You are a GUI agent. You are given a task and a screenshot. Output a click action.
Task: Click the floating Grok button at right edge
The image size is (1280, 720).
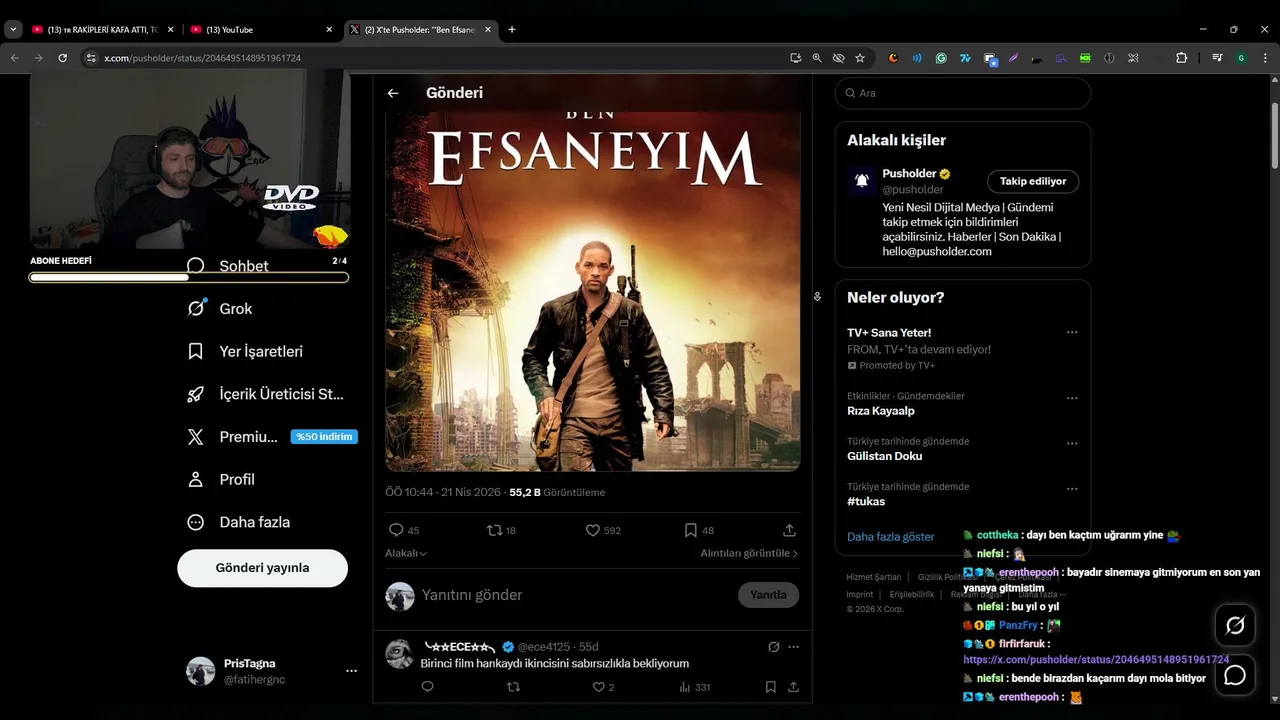[1235, 626]
